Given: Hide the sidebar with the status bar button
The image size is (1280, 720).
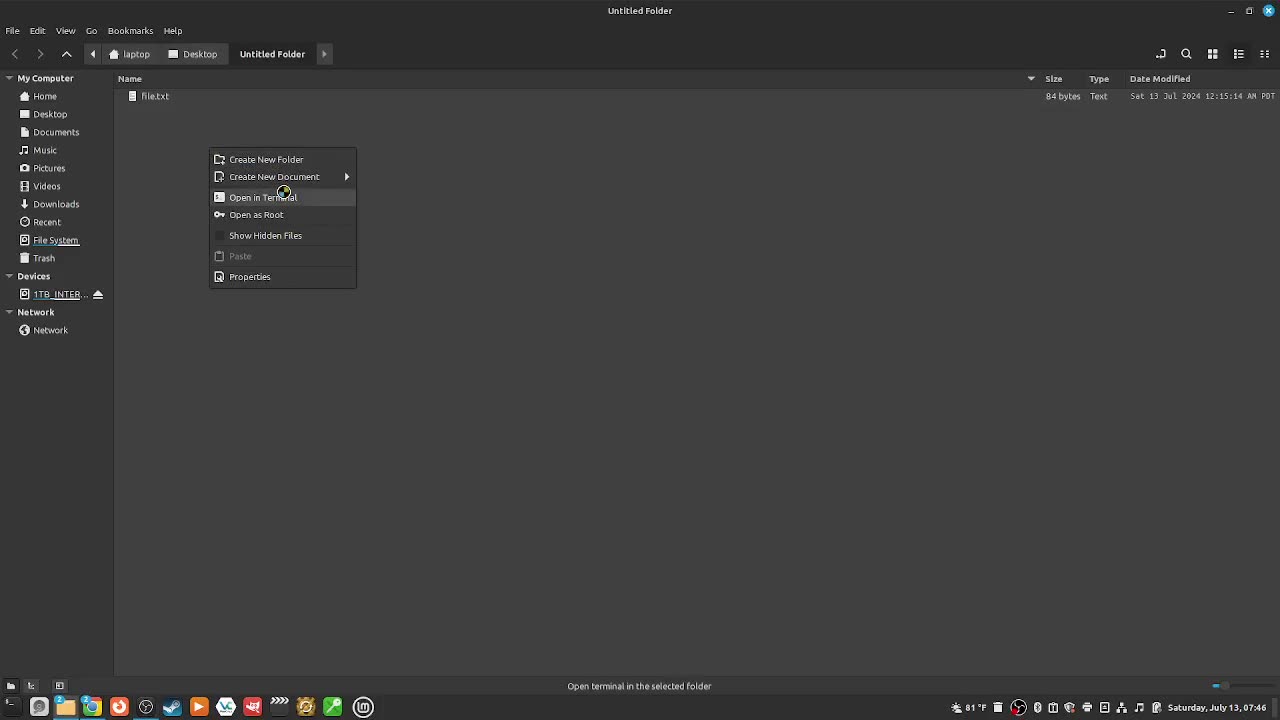Looking at the screenshot, I should coord(59,686).
